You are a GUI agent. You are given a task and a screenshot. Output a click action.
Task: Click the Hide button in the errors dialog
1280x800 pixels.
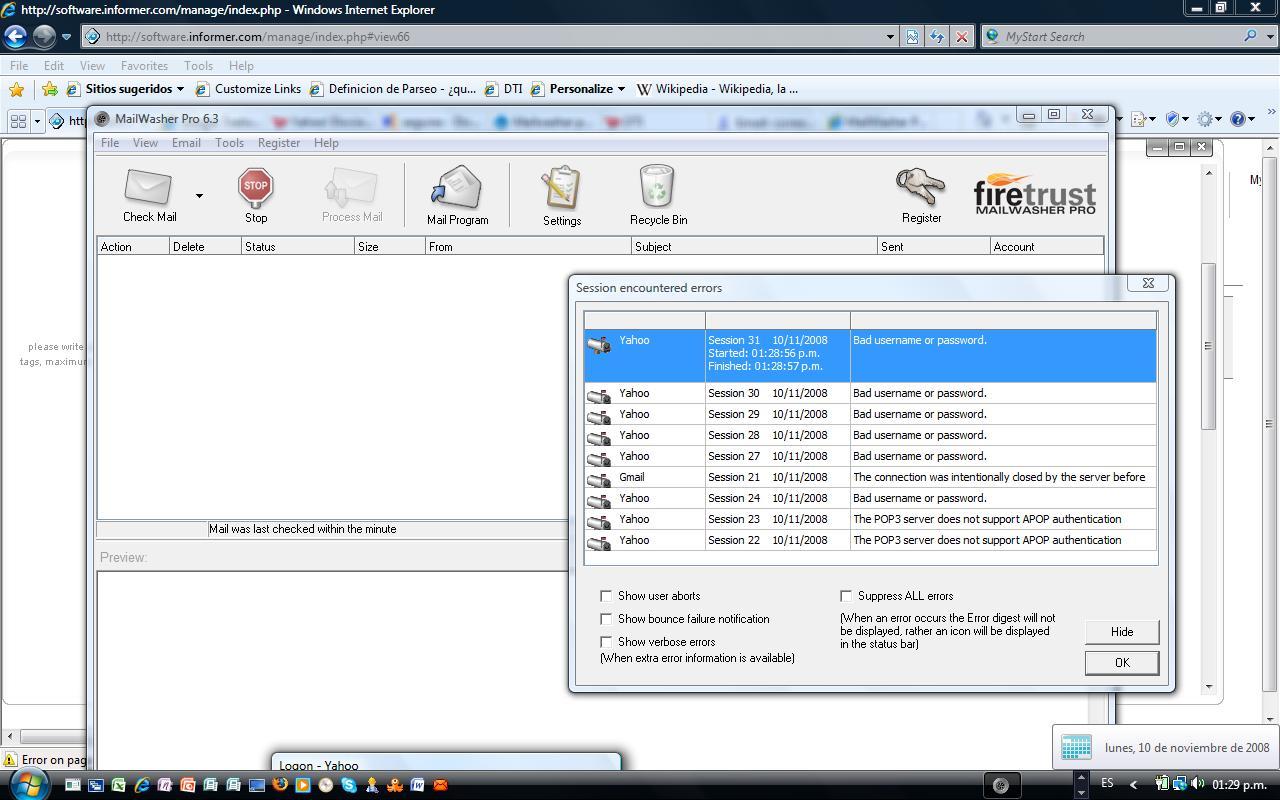(1122, 632)
